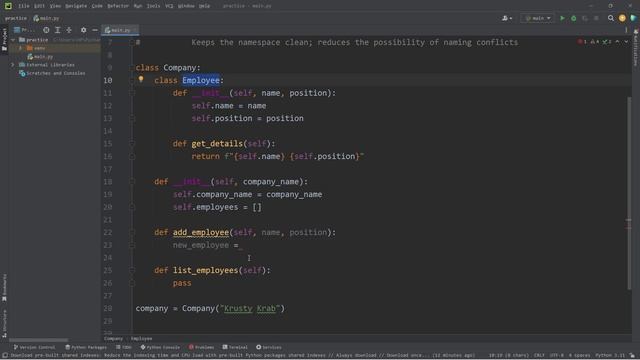Click the tool window quick access status icon

coord(4,356)
